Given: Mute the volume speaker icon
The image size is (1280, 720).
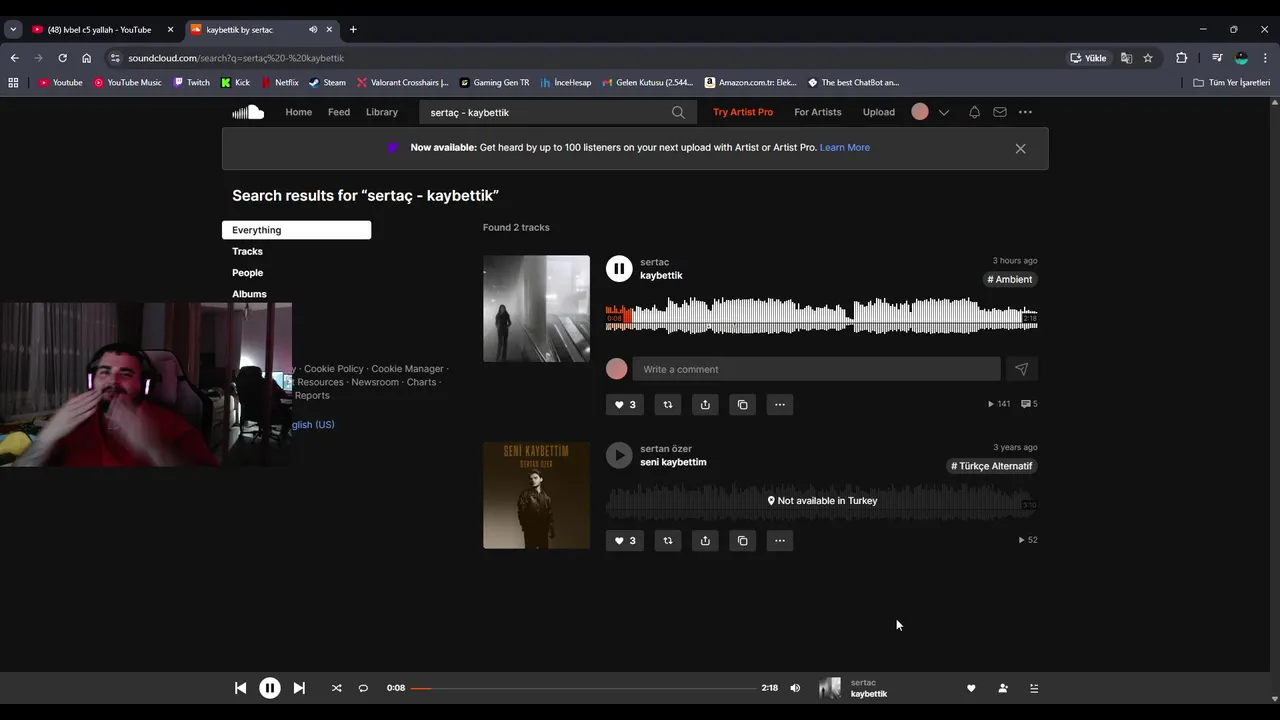Looking at the screenshot, I should coord(795,688).
